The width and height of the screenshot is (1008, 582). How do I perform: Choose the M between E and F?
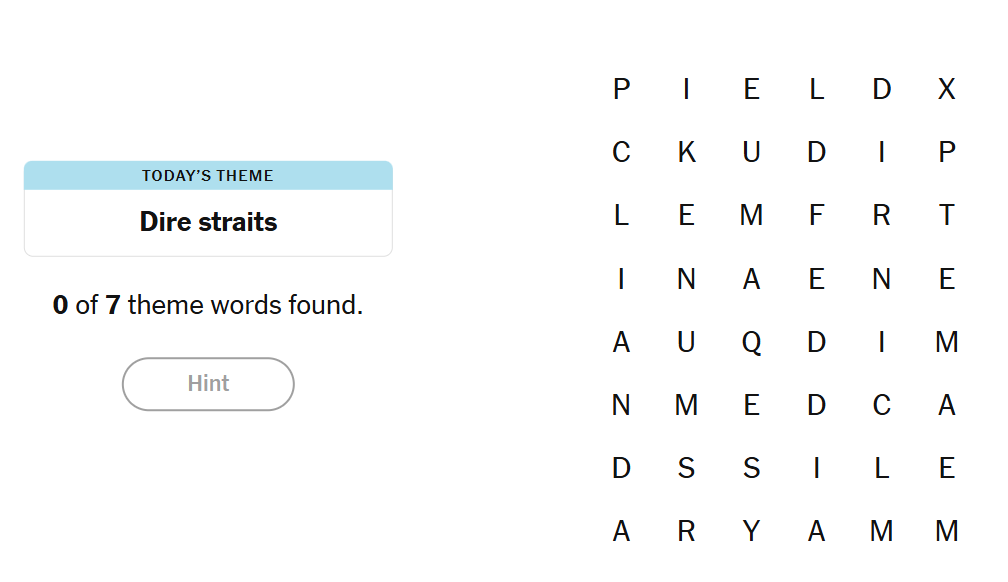751,215
